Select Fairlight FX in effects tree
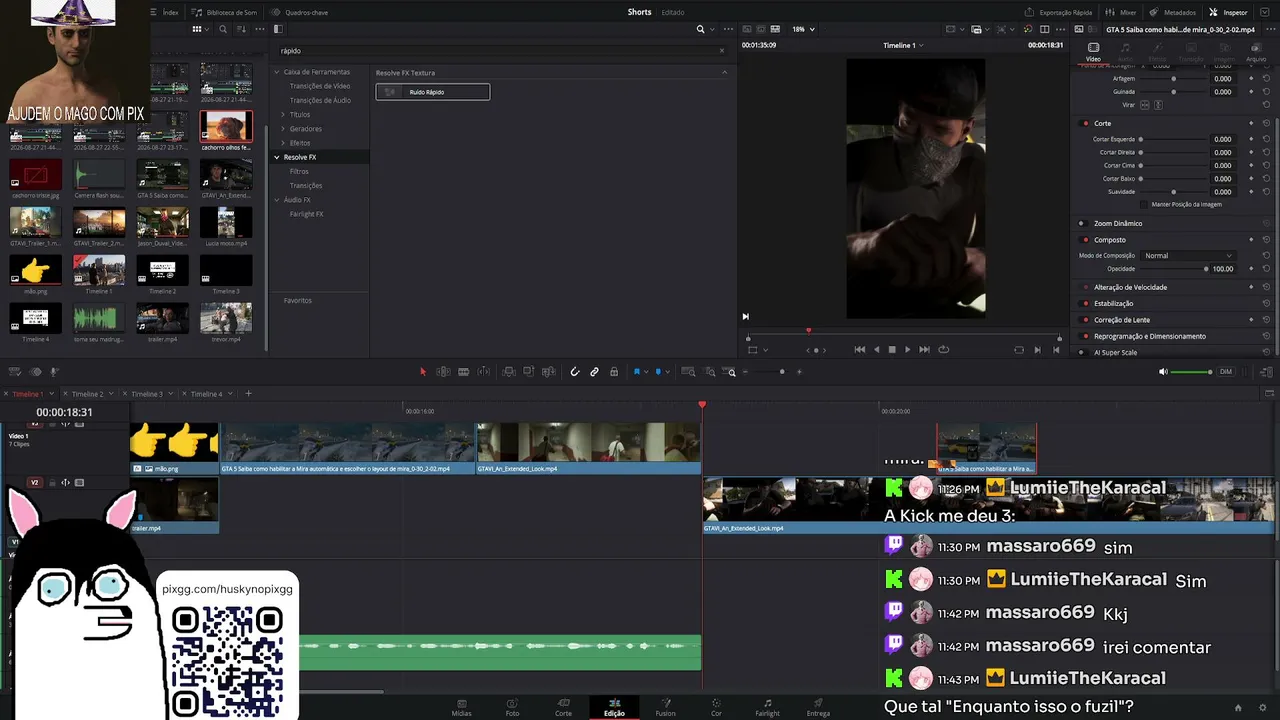 (306, 214)
